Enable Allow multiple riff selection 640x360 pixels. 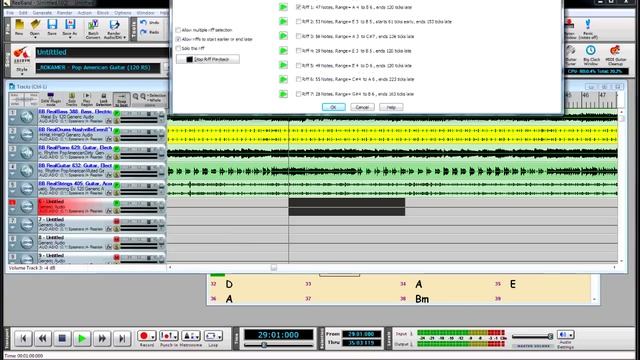(x=178, y=30)
